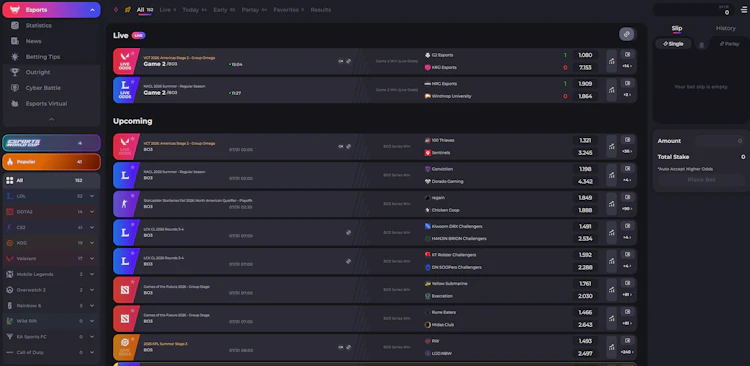Select the All games filter

pyautogui.click(x=52, y=180)
